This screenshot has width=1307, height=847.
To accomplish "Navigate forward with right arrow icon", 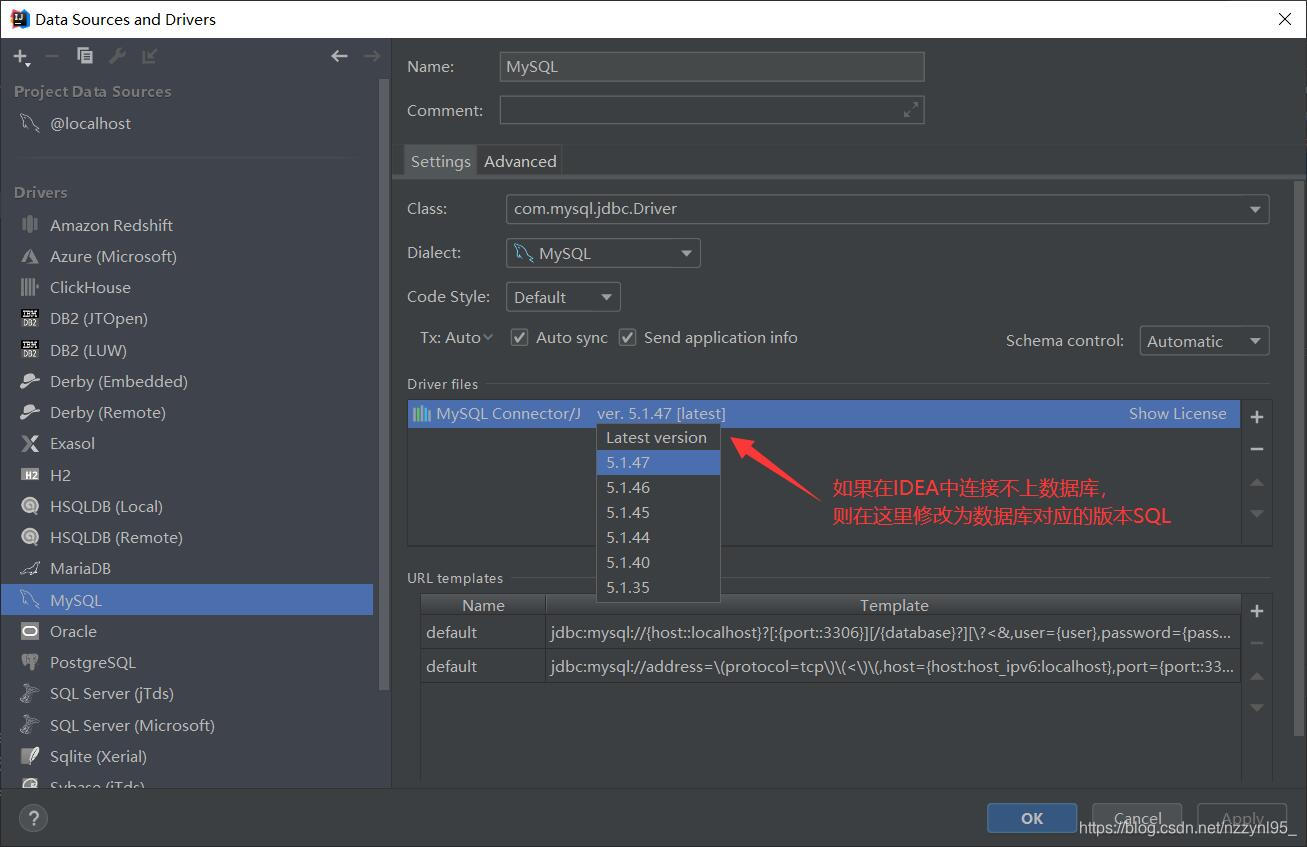I will pos(372,56).
